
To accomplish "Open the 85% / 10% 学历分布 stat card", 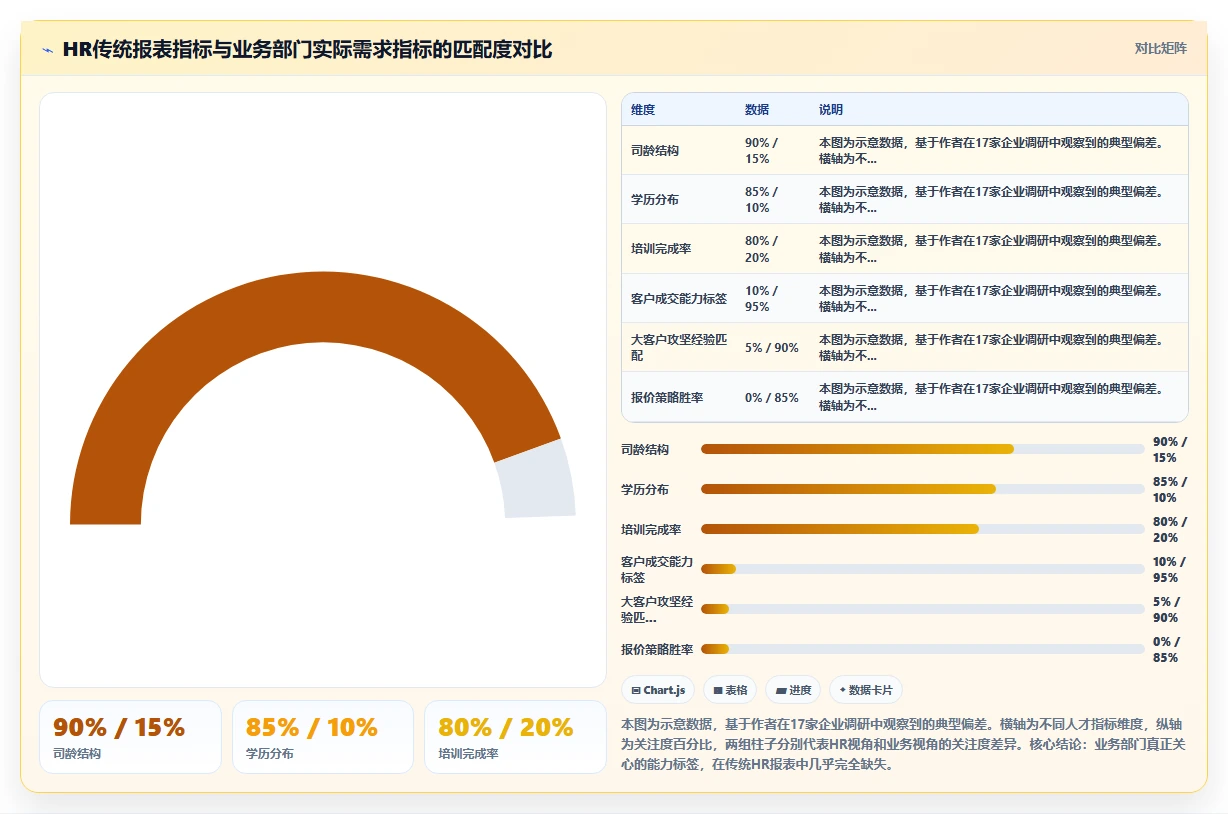I will 323,737.
